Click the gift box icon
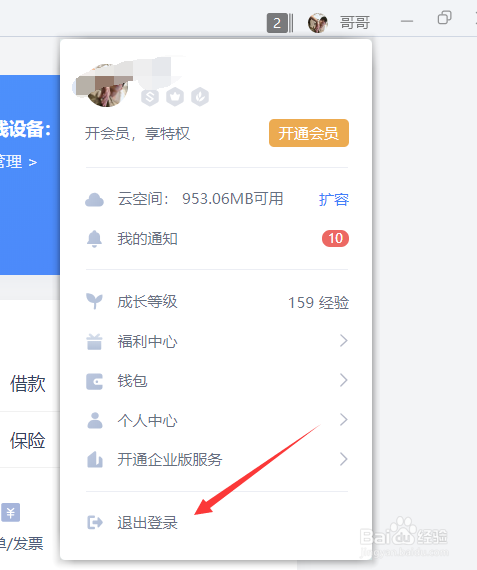The height and width of the screenshot is (570, 477). [94, 342]
